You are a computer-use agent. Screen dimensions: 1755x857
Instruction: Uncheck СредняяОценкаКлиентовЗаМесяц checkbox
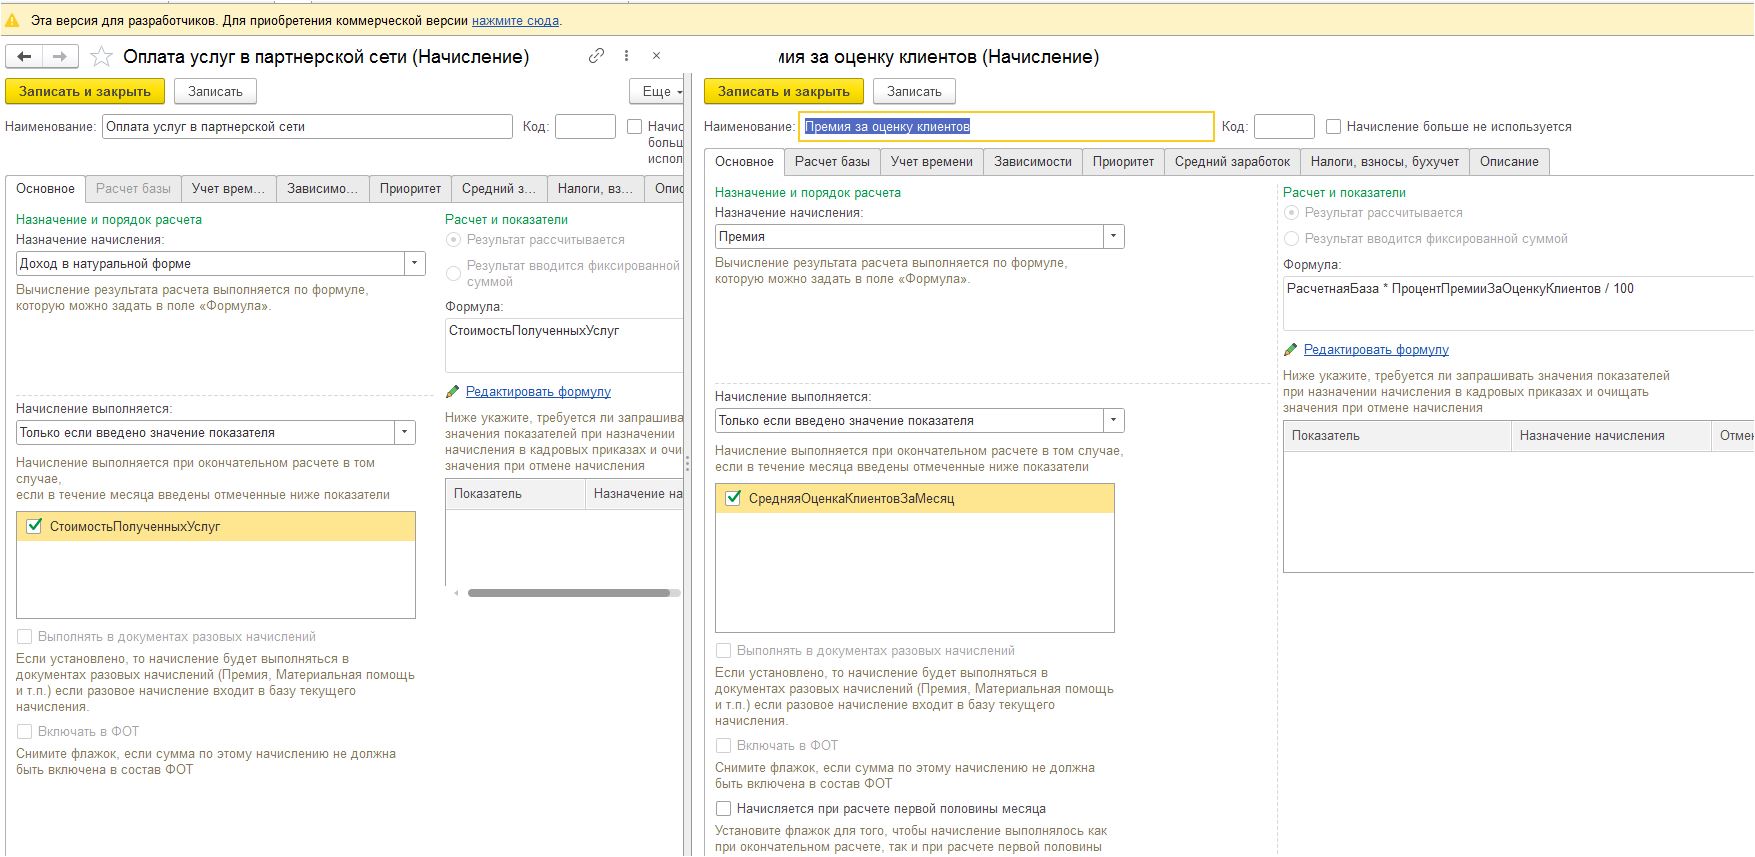pyautogui.click(x=733, y=498)
